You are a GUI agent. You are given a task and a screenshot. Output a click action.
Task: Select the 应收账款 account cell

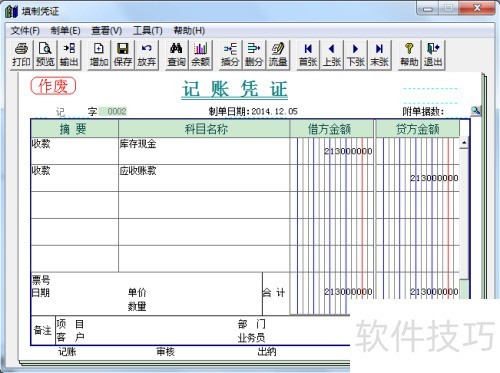pos(204,178)
